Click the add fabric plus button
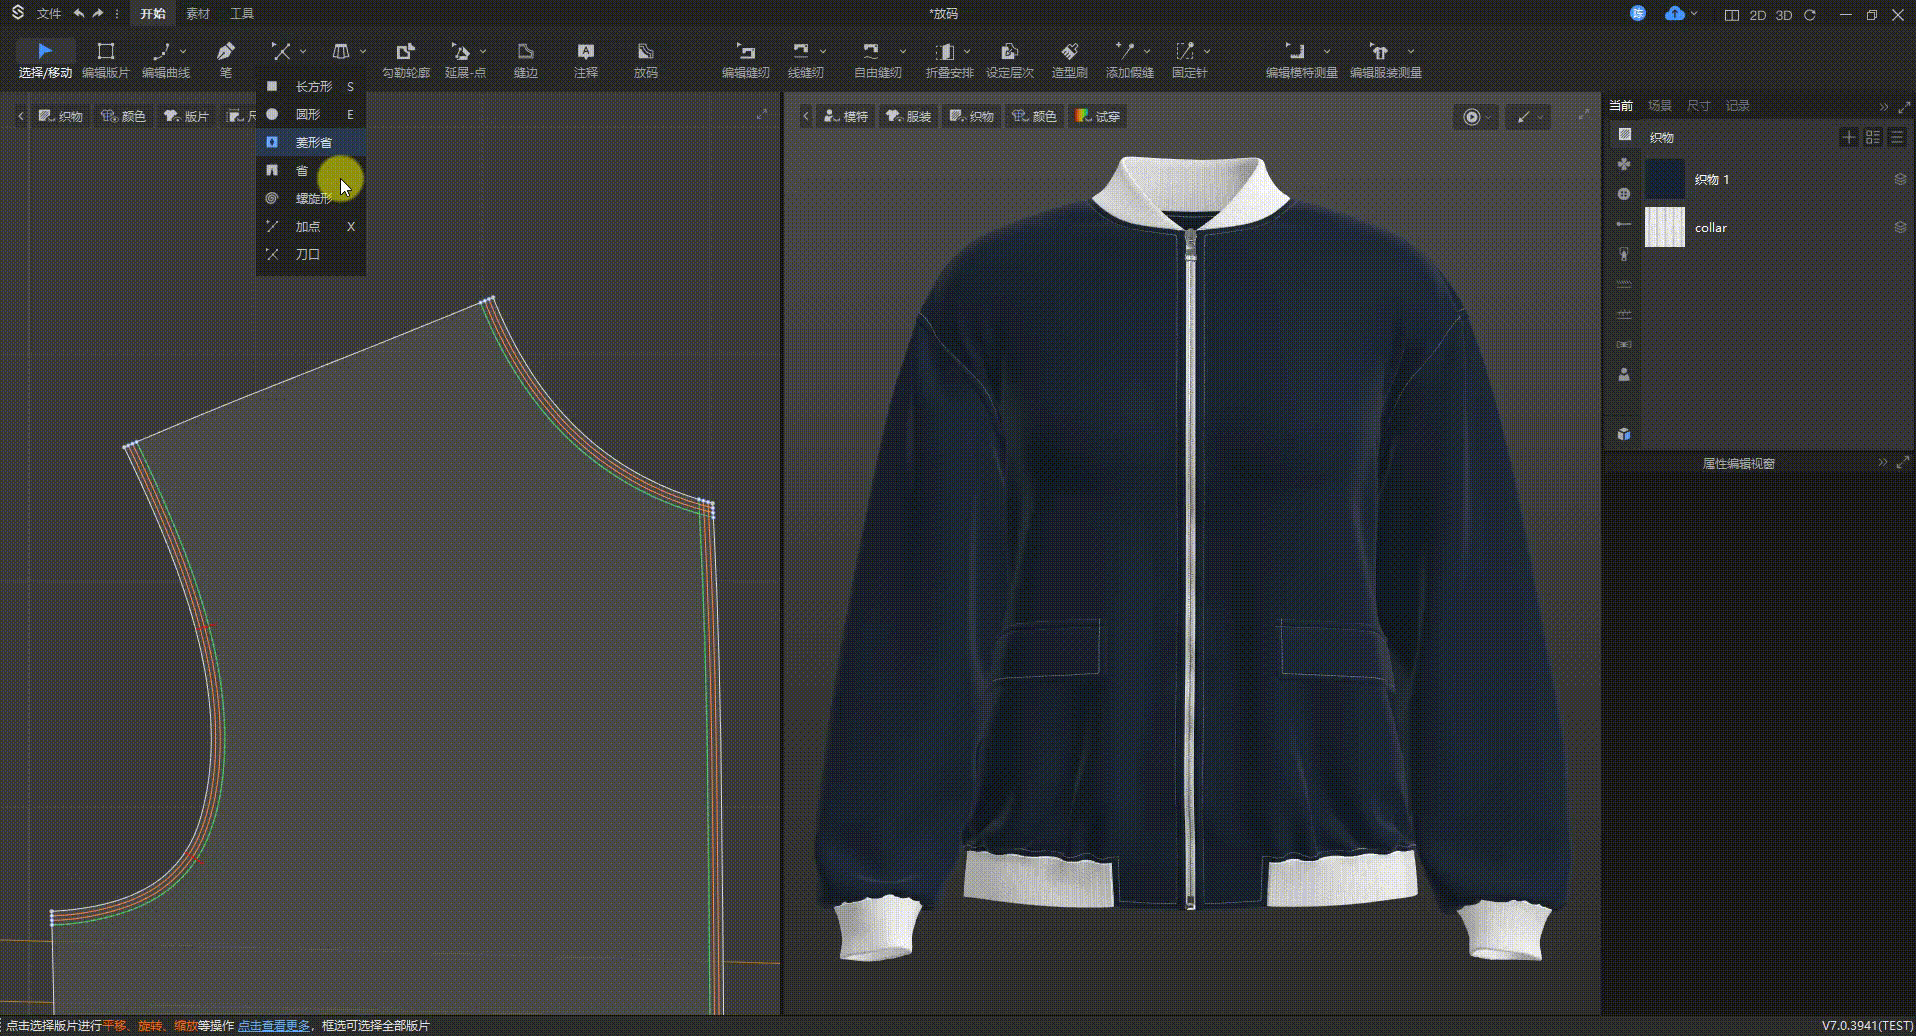The width and height of the screenshot is (1916, 1036). tap(1848, 137)
